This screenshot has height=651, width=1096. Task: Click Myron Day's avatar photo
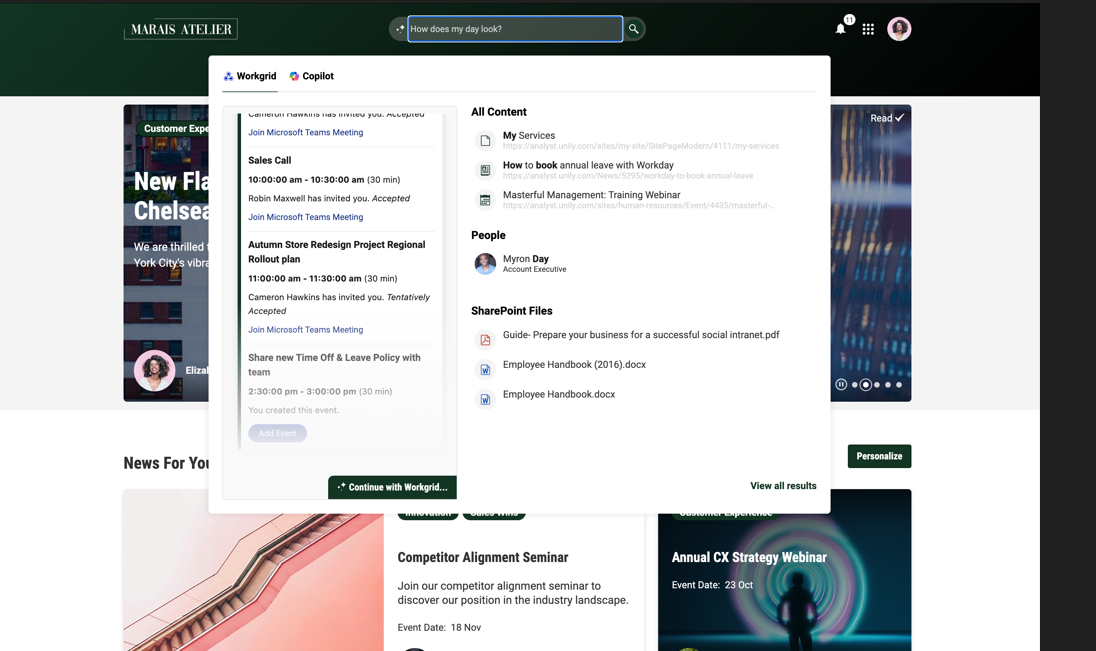point(485,264)
